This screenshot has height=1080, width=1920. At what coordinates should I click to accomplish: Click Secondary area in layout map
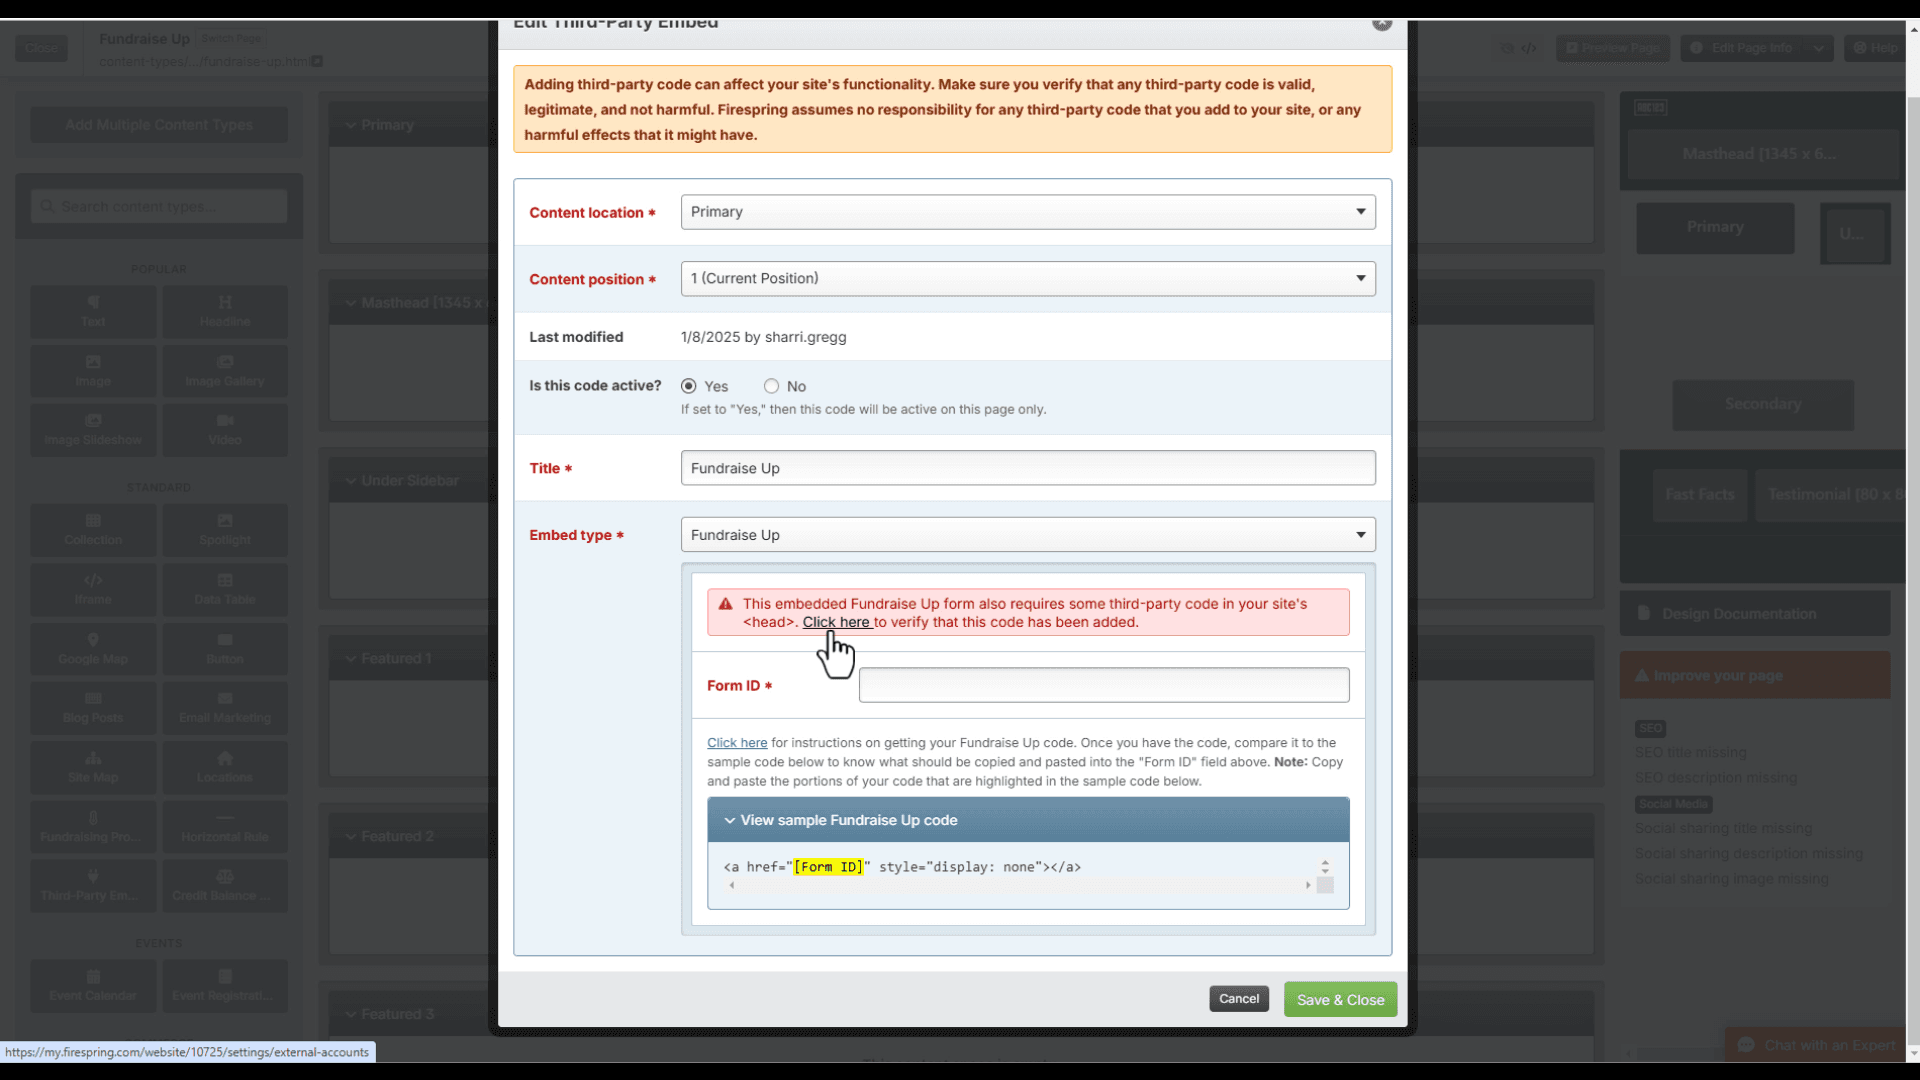pos(1763,405)
